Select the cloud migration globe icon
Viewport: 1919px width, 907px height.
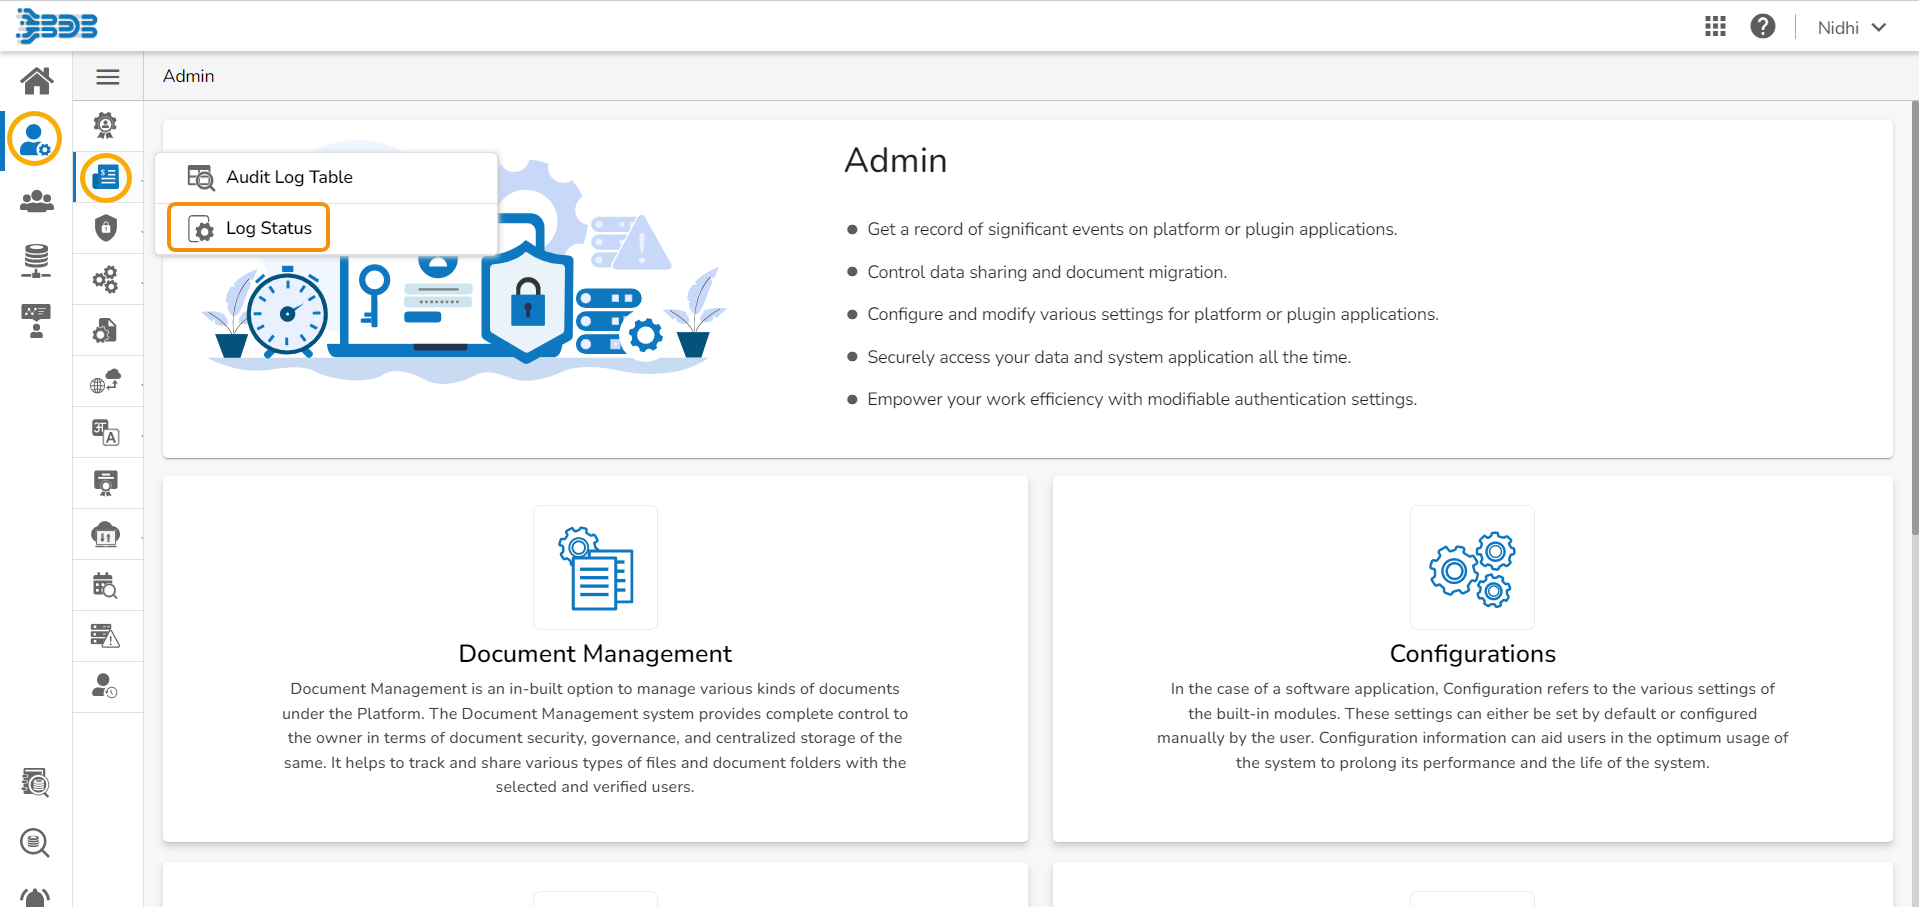tap(107, 381)
